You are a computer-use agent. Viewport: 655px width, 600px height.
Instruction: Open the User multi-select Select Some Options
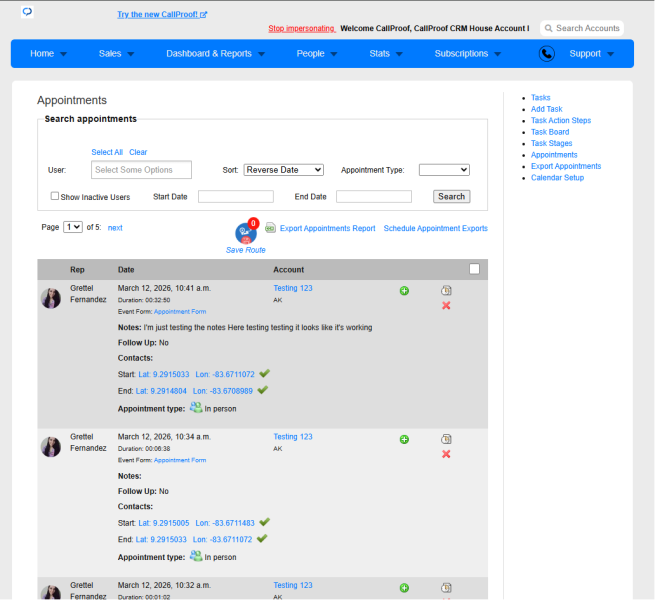click(142, 170)
